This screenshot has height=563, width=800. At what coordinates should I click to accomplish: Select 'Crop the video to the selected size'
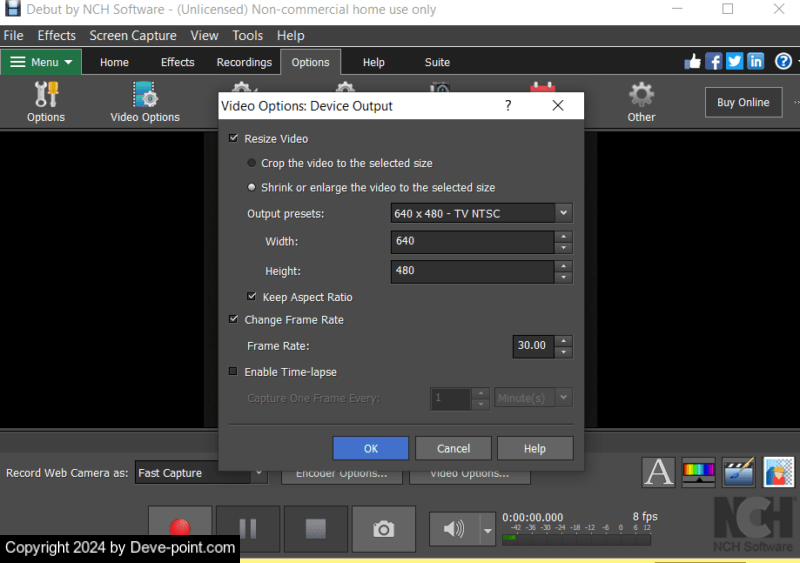coord(252,163)
